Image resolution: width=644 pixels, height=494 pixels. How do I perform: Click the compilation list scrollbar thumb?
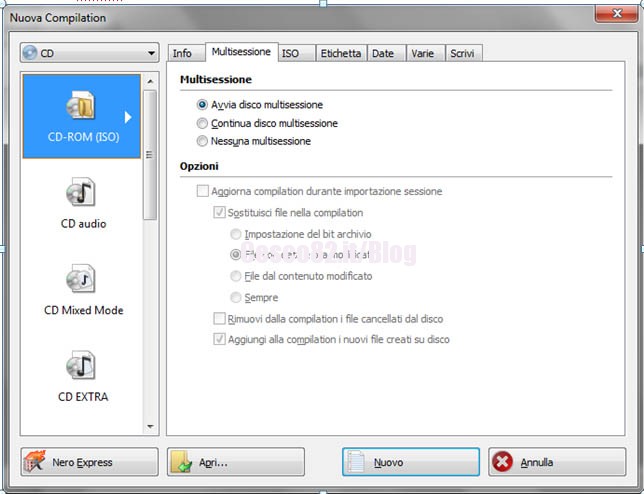(x=150, y=155)
